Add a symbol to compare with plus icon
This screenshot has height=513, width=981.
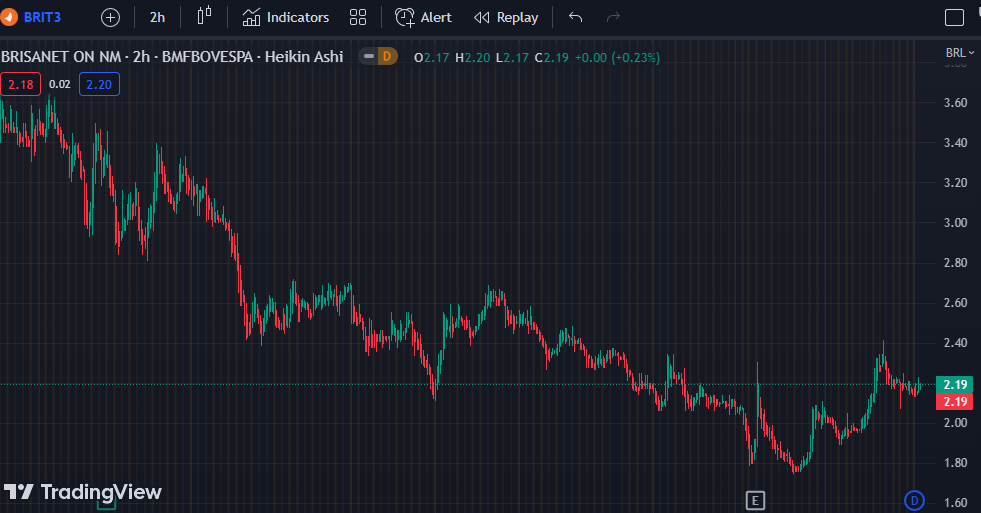[x=110, y=17]
